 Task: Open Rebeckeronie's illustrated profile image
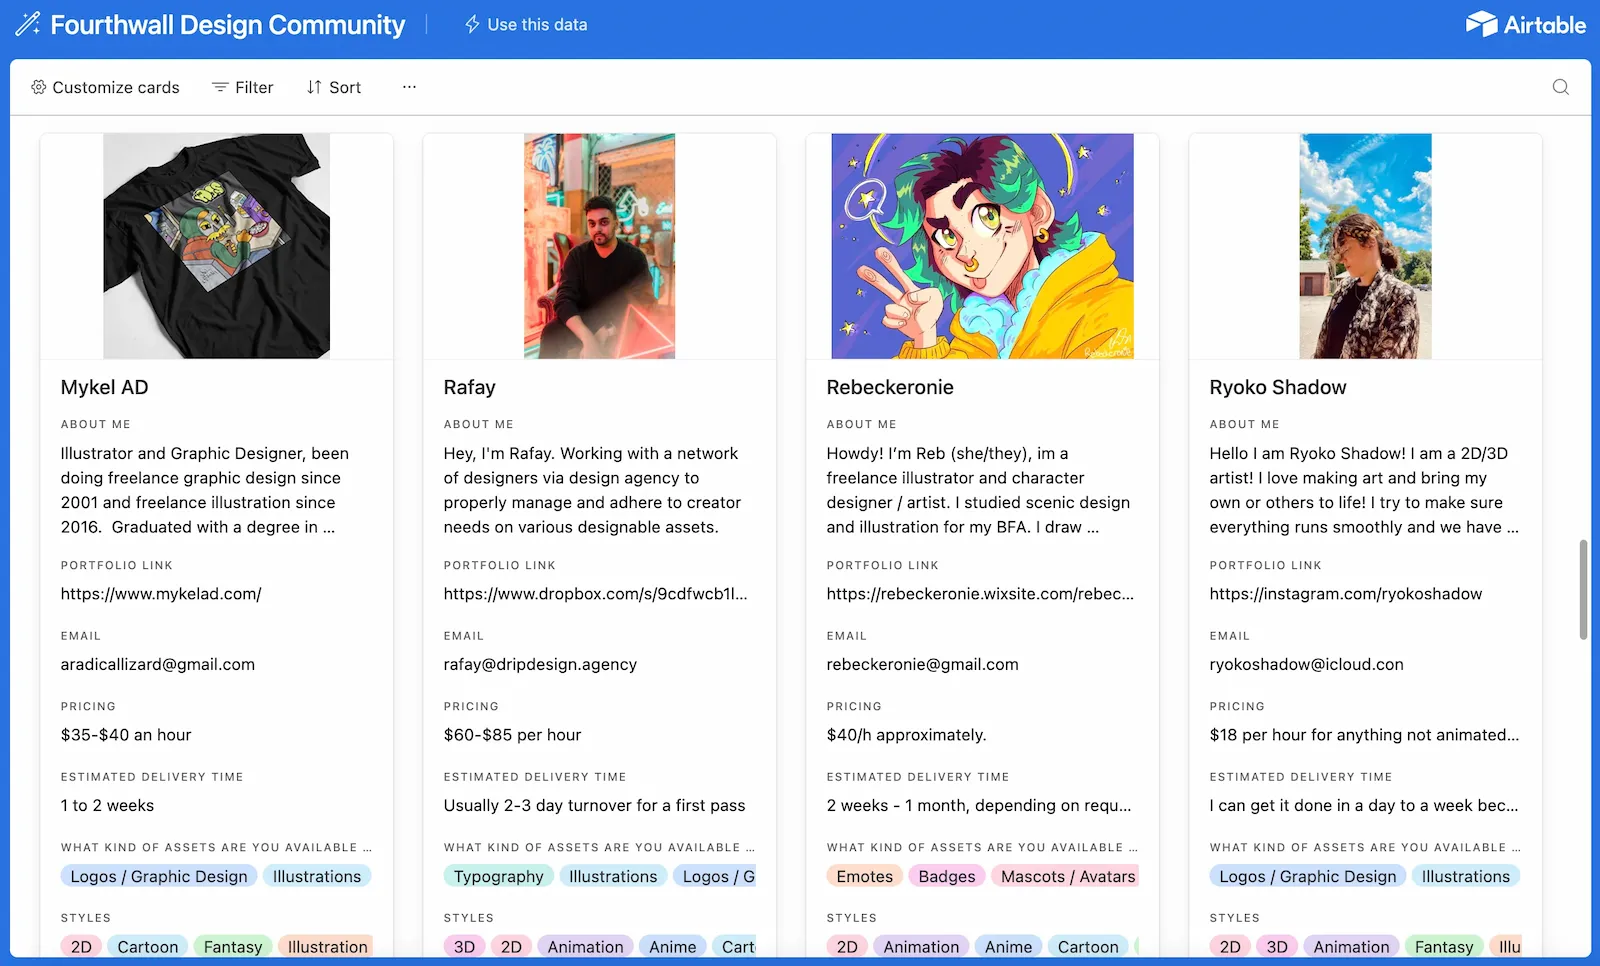coord(982,246)
